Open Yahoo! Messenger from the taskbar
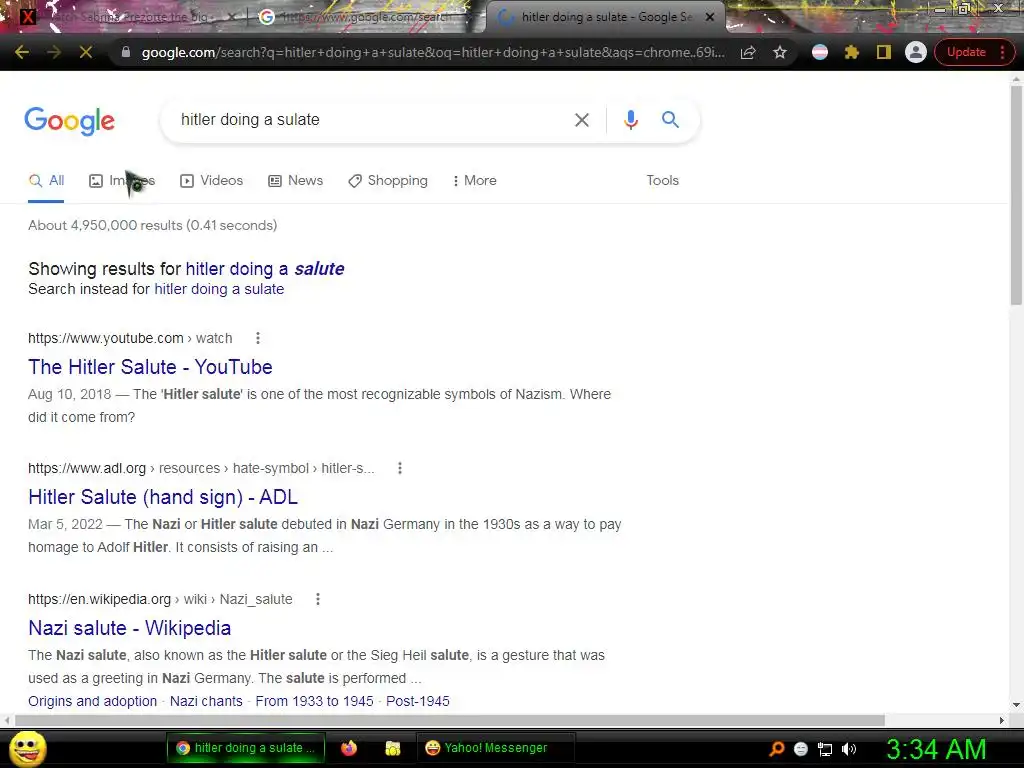 click(x=495, y=748)
